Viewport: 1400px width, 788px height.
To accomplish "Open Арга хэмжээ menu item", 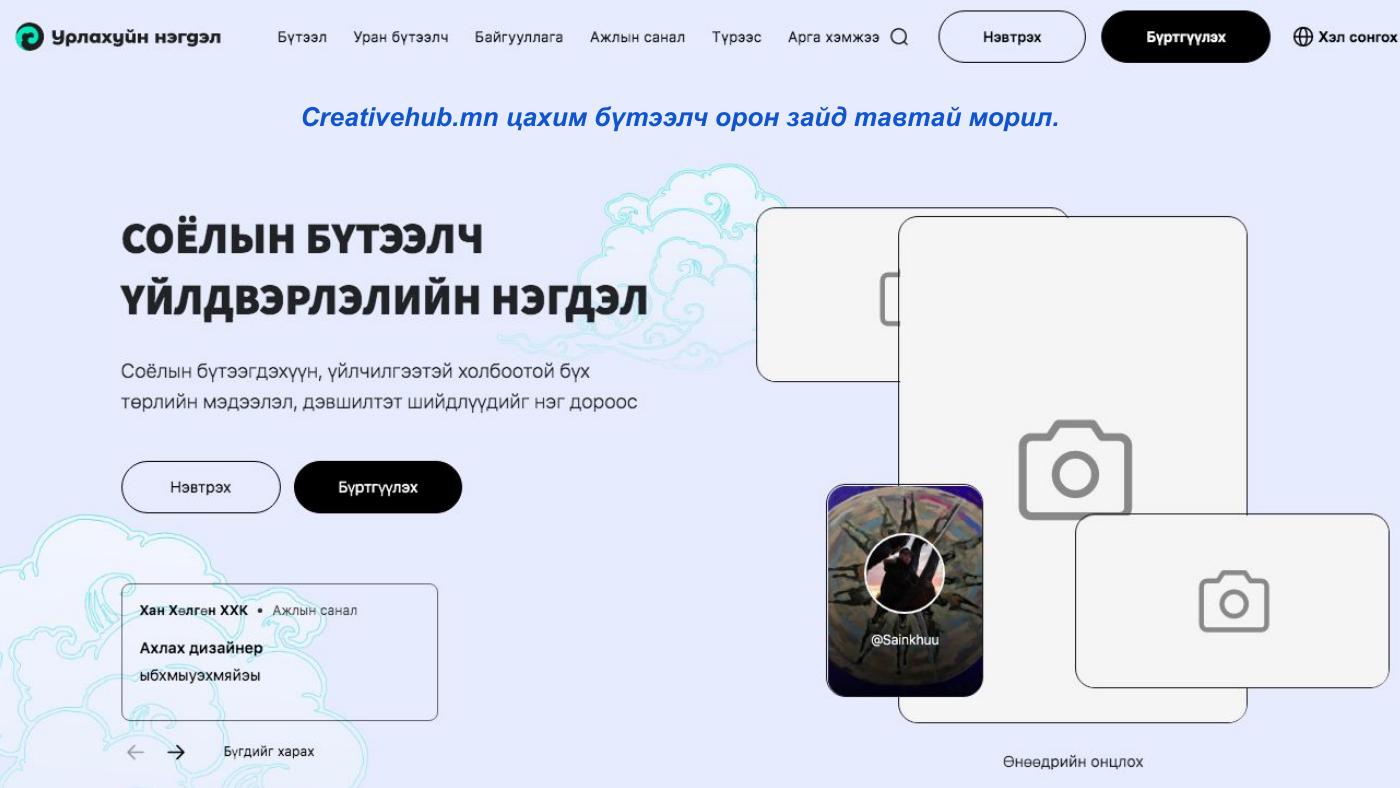I will (833, 37).
